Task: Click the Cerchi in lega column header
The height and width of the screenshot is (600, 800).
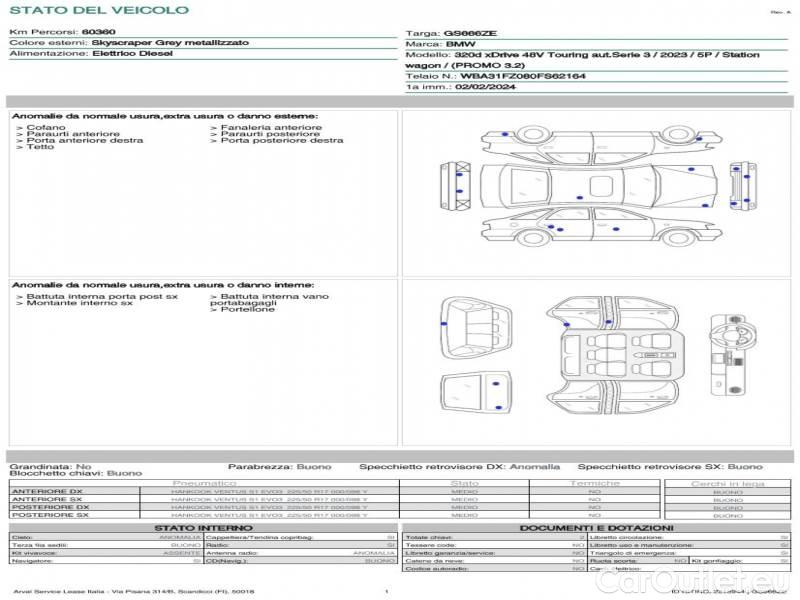Action: point(727,484)
